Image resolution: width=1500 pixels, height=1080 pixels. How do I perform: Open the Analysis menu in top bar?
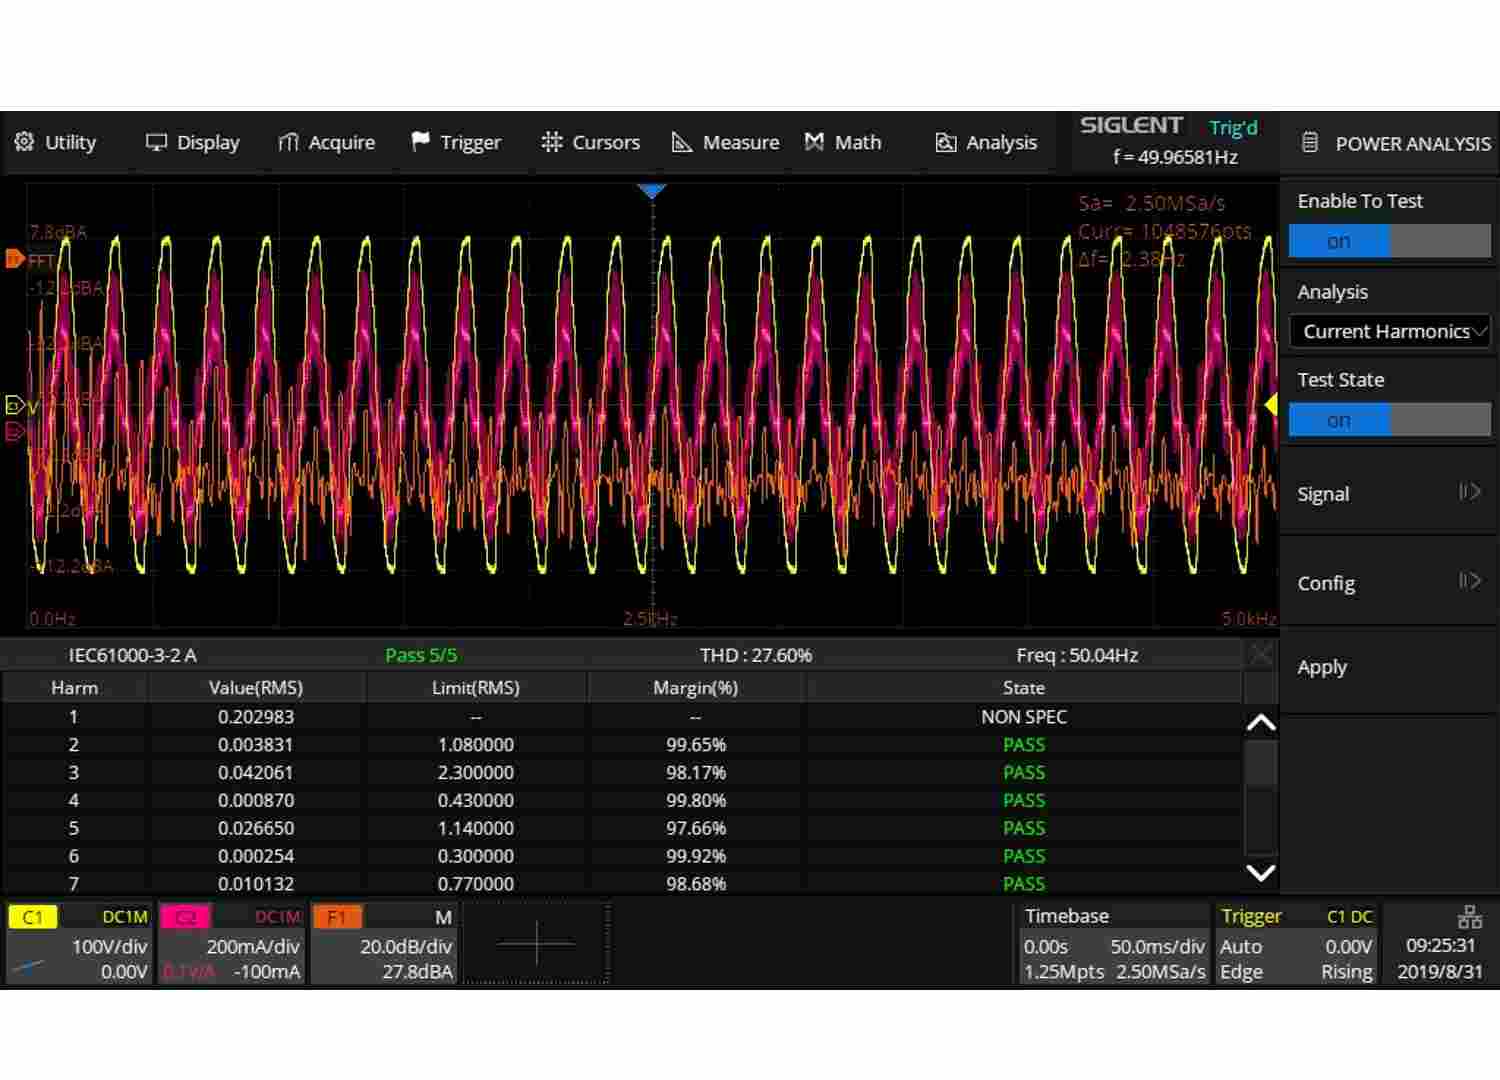tap(986, 142)
